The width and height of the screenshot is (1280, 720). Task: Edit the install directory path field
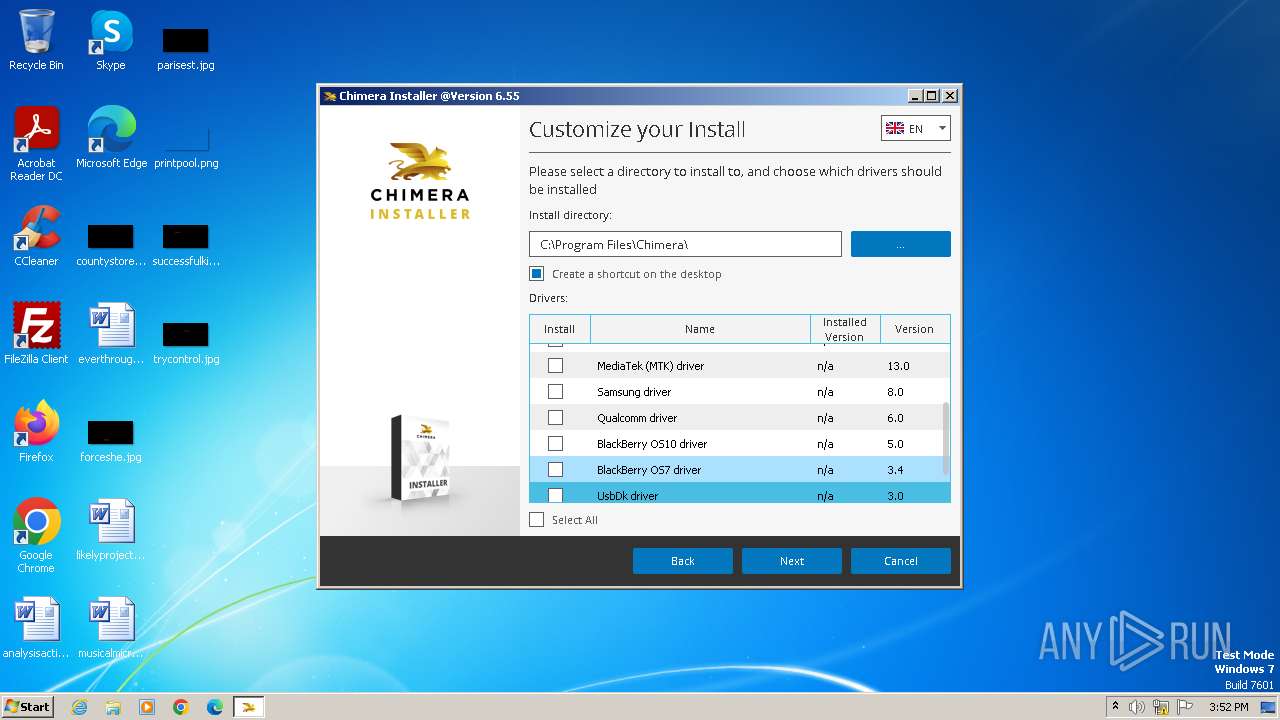(x=685, y=244)
